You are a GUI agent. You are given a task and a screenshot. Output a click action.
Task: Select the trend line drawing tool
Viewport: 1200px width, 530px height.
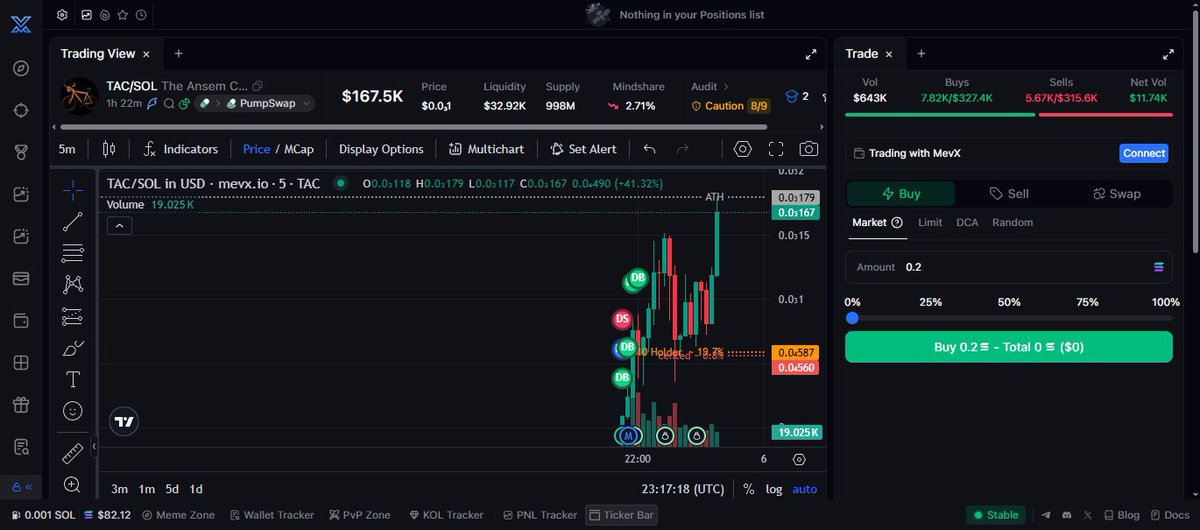pyautogui.click(x=73, y=222)
